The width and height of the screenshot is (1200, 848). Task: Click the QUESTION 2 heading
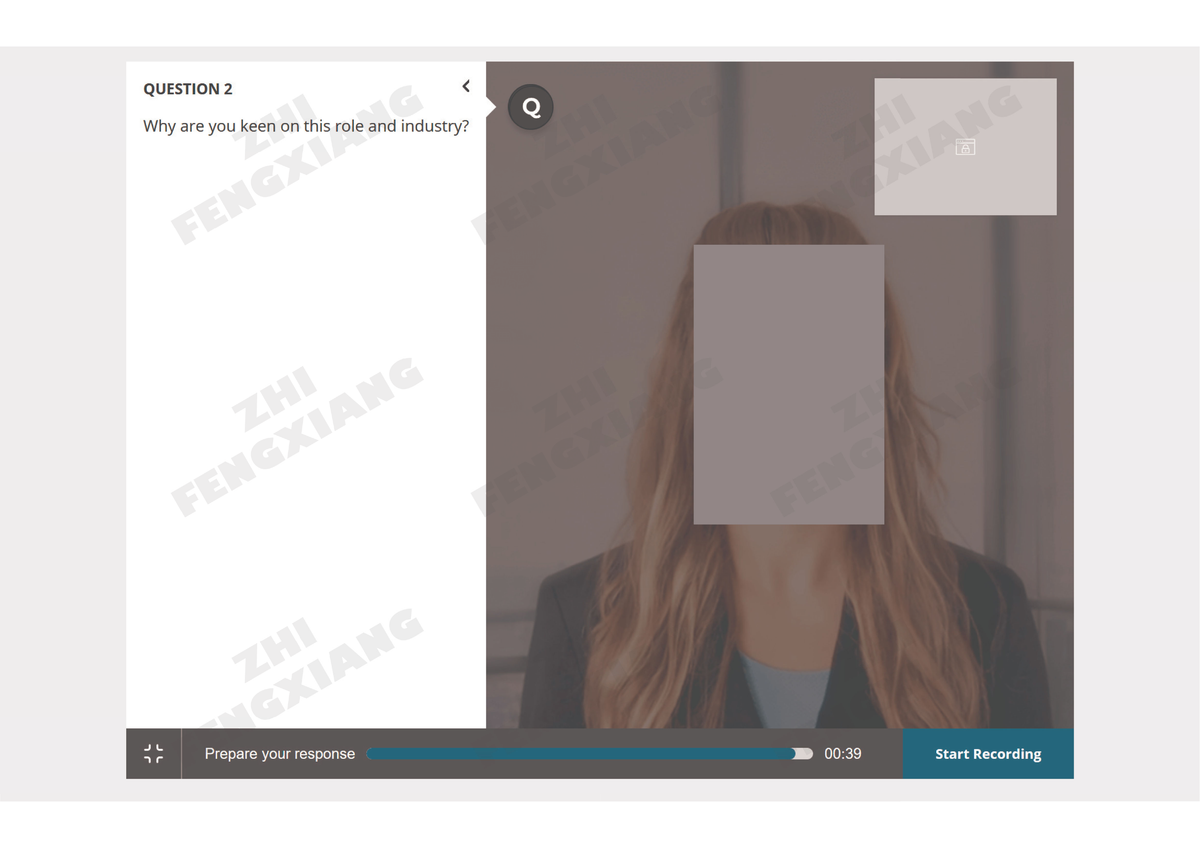click(188, 89)
